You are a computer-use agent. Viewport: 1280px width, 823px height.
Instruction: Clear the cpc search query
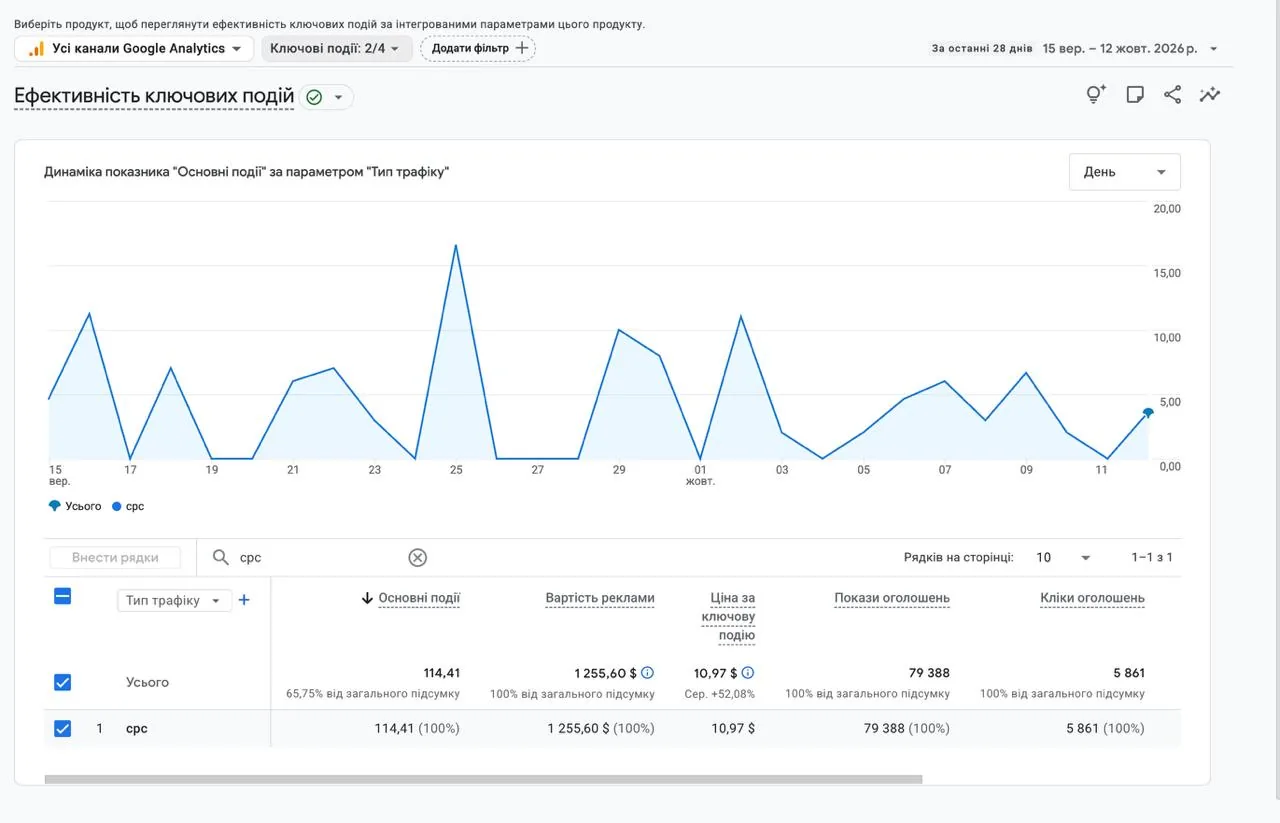pos(418,557)
